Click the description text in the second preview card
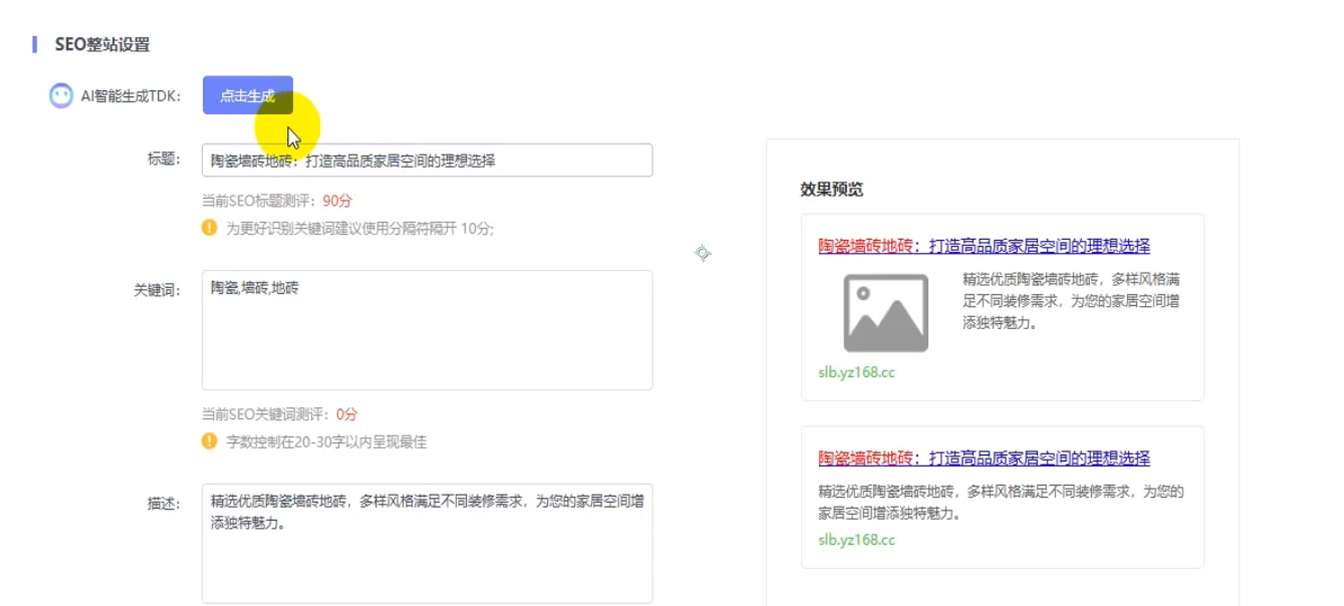 pos(1000,502)
